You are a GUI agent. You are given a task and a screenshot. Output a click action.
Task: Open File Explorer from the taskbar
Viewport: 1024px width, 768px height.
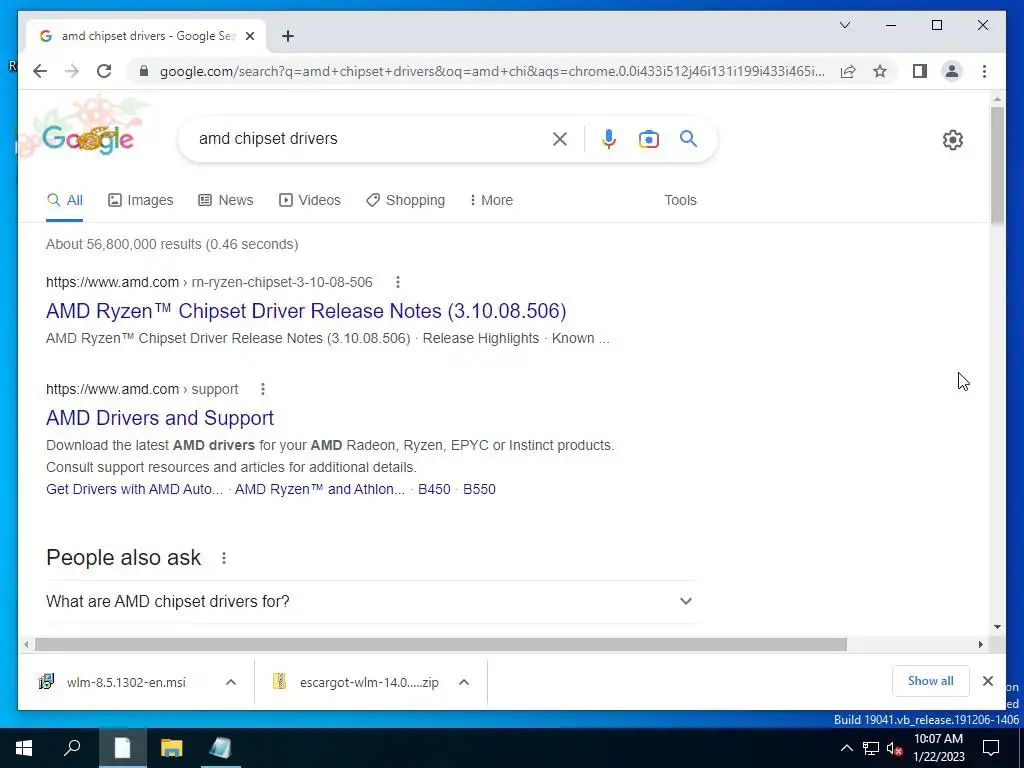[172, 748]
